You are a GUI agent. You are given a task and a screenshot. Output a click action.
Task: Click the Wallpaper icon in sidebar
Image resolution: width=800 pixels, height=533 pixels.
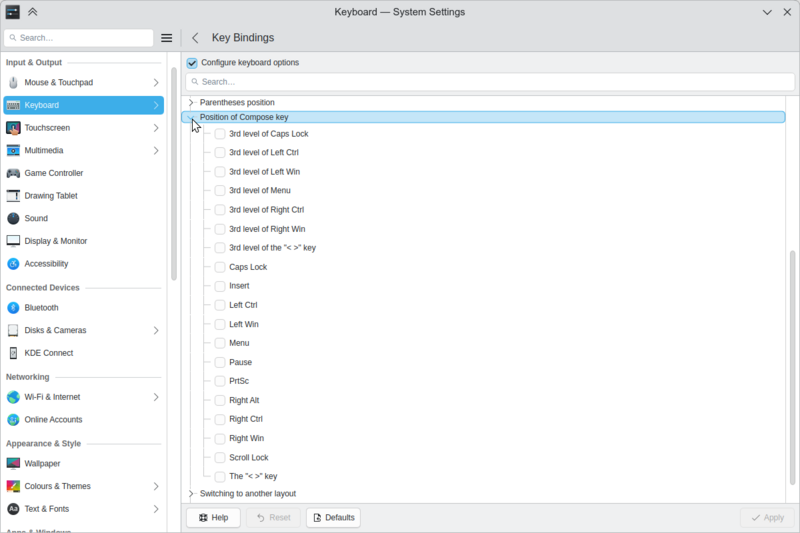[14, 463]
